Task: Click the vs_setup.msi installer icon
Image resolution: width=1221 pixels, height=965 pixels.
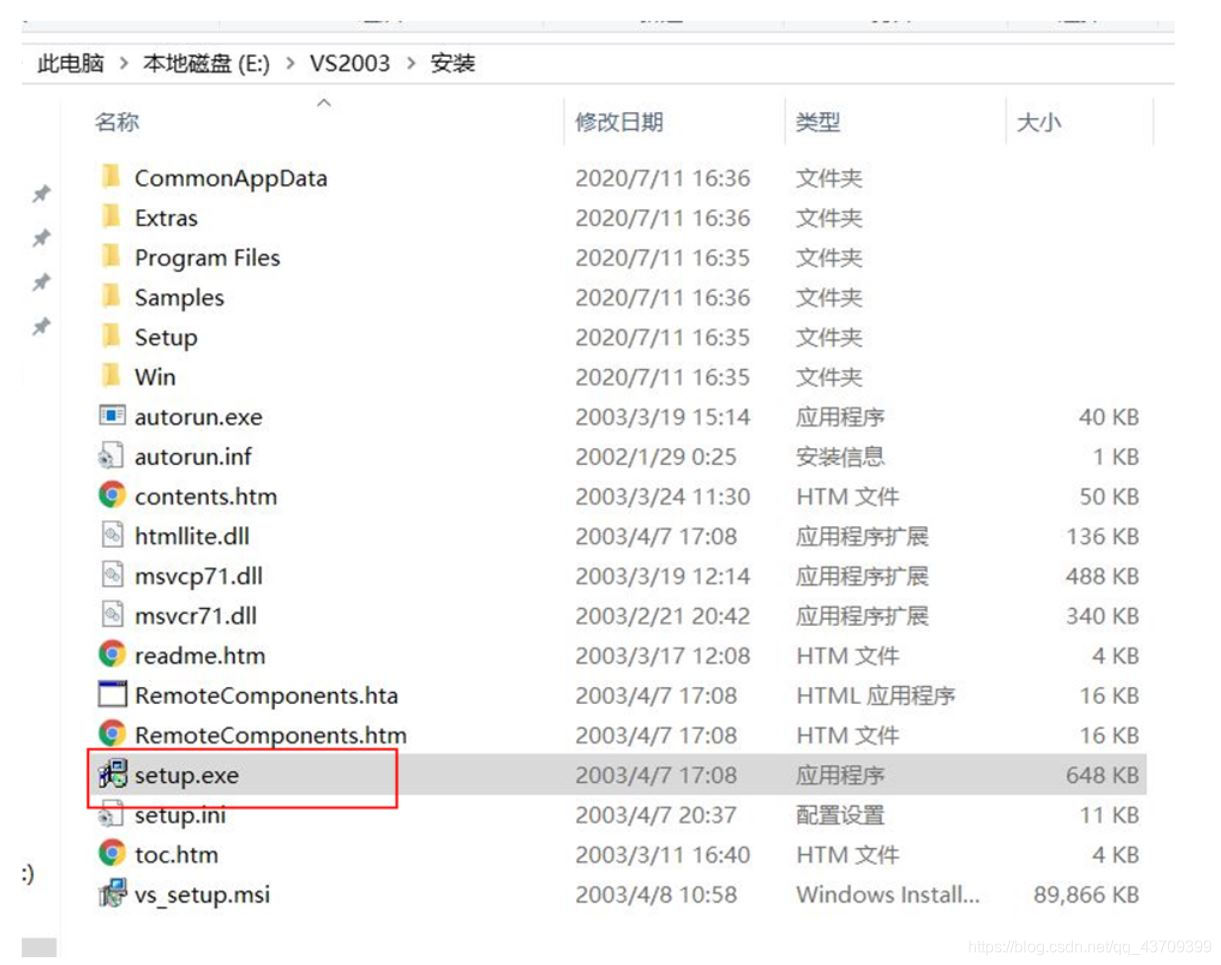Action: 112,893
